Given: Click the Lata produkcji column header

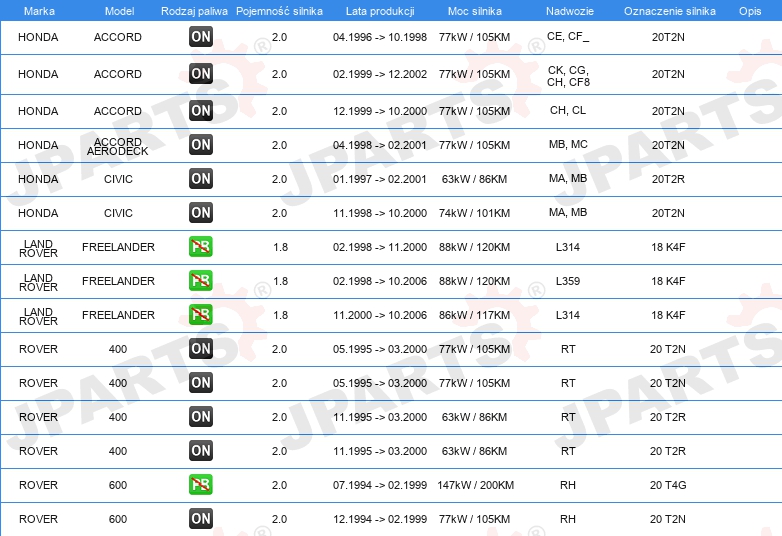Looking at the screenshot, I should click(x=380, y=11).
